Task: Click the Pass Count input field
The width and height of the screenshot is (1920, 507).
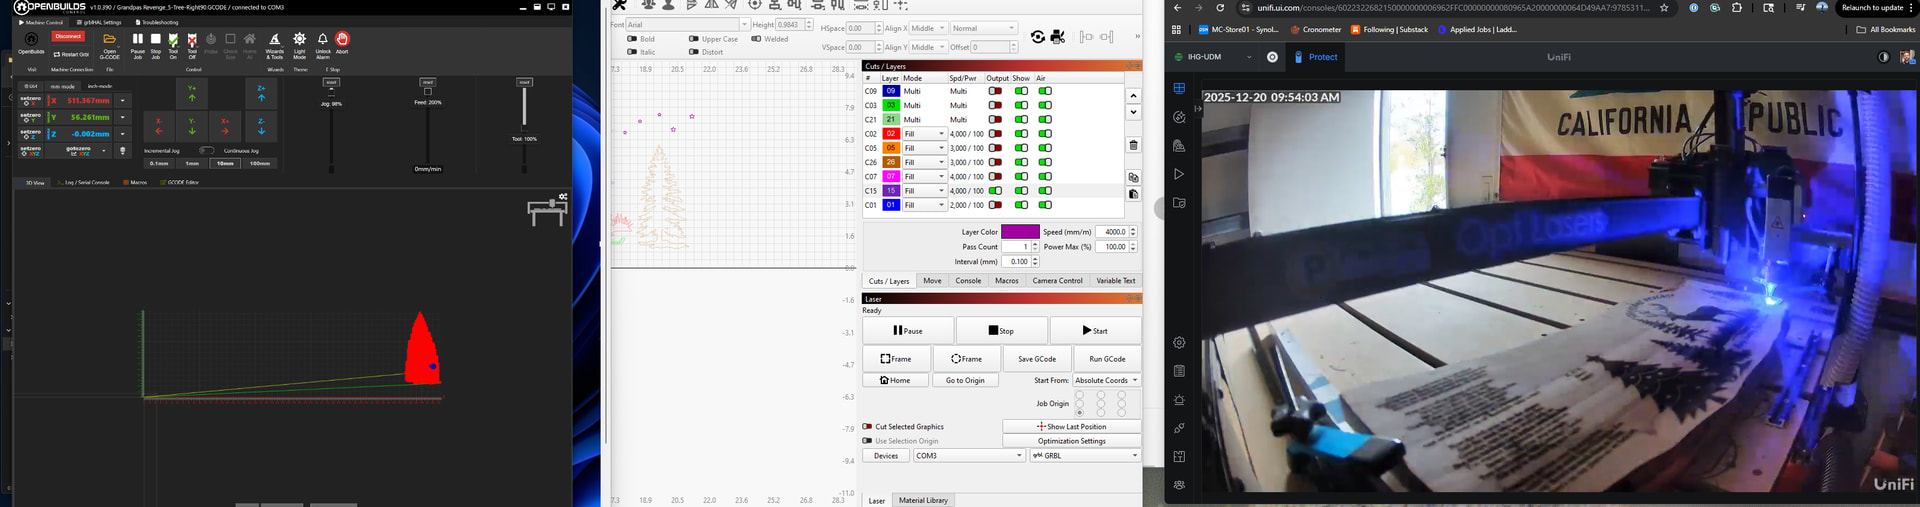Action: [x=1014, y=247]
